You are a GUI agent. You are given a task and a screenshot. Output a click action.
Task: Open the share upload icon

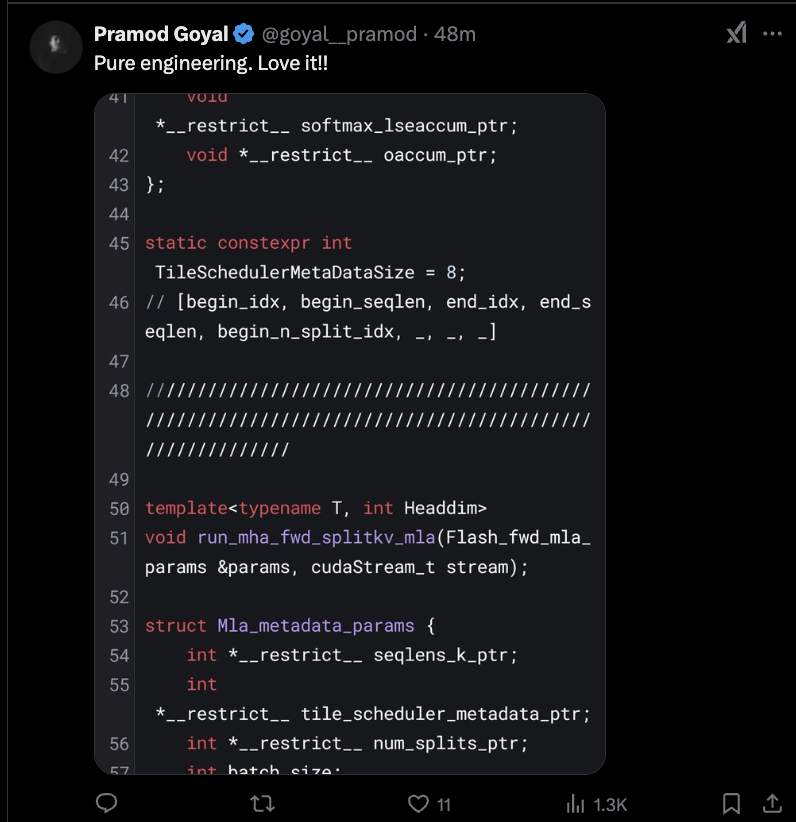click(773, 803)
